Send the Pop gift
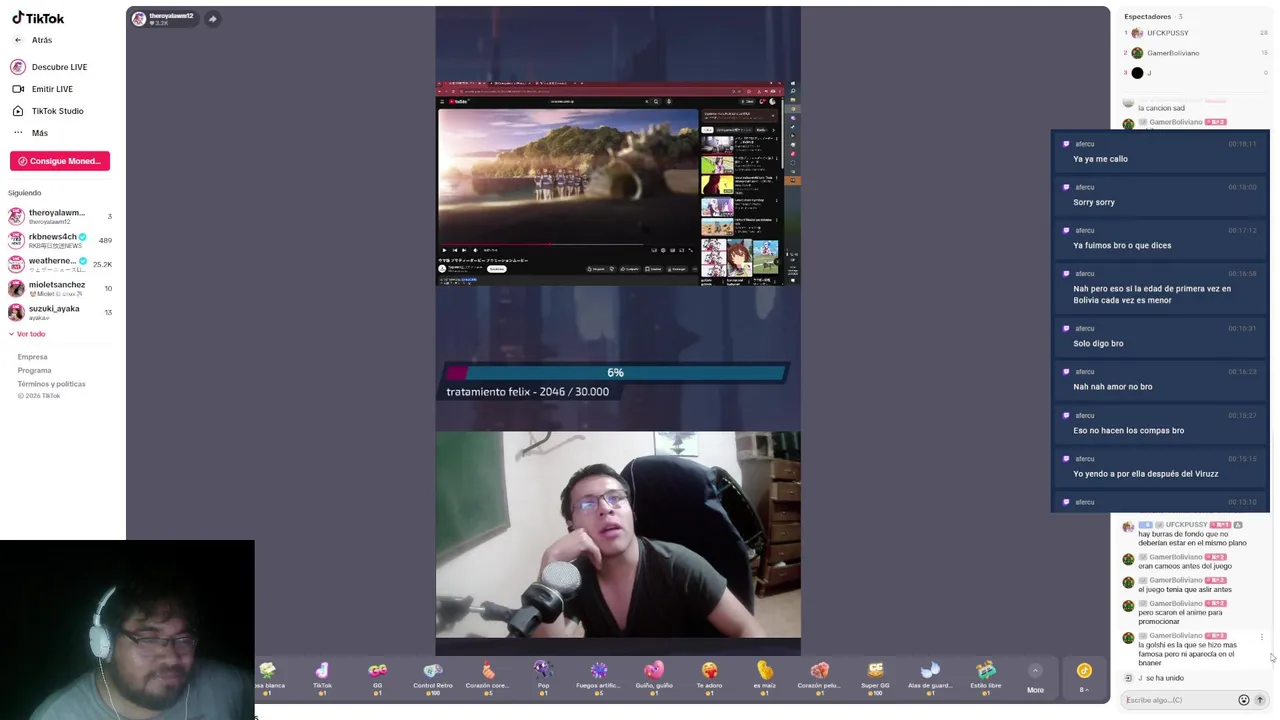 coord(543,677)
